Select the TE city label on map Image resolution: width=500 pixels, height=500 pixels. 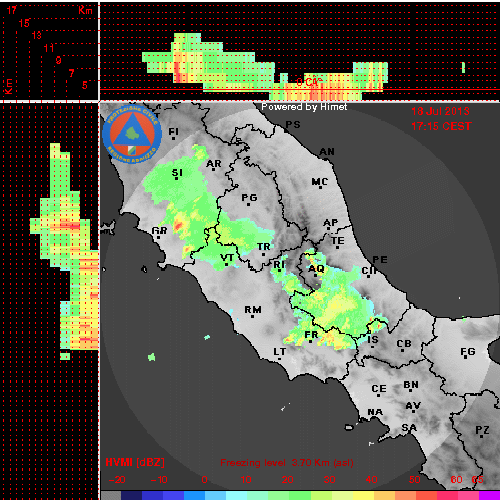coord(338,240)
